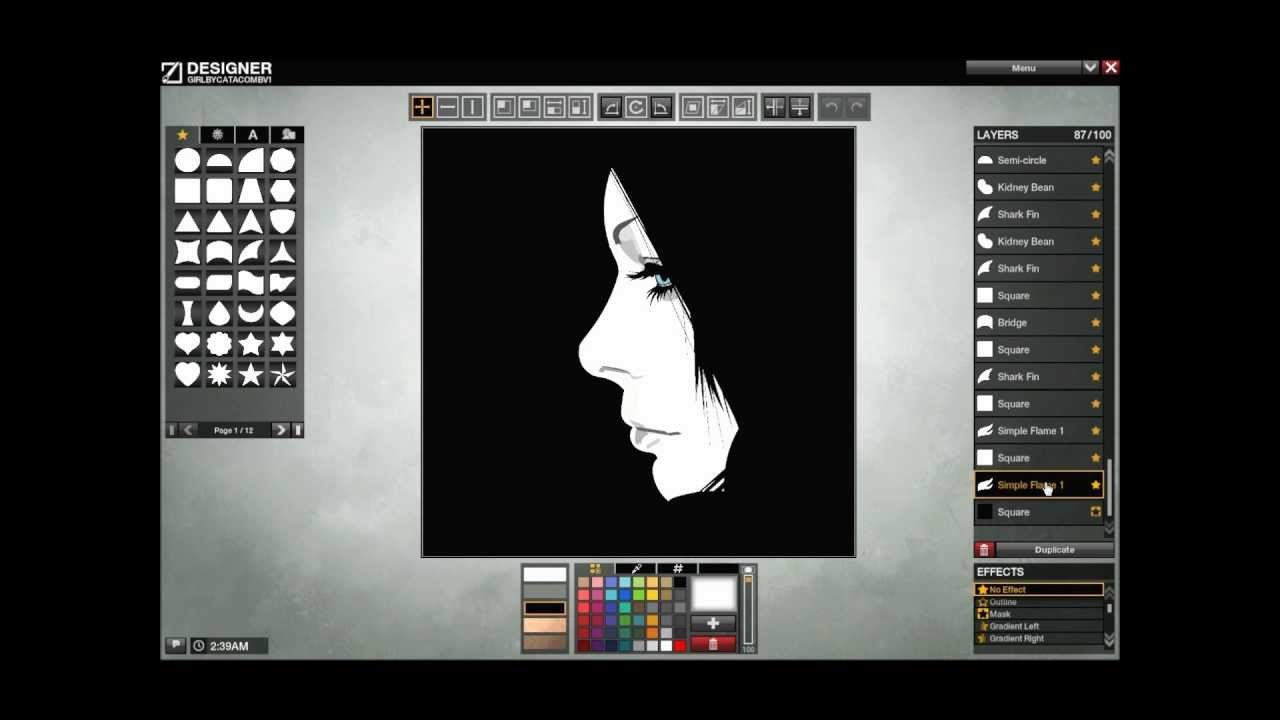Toggle the star on the Bridge layer
Viewport: 1280px width, 720px height.
1095,322
